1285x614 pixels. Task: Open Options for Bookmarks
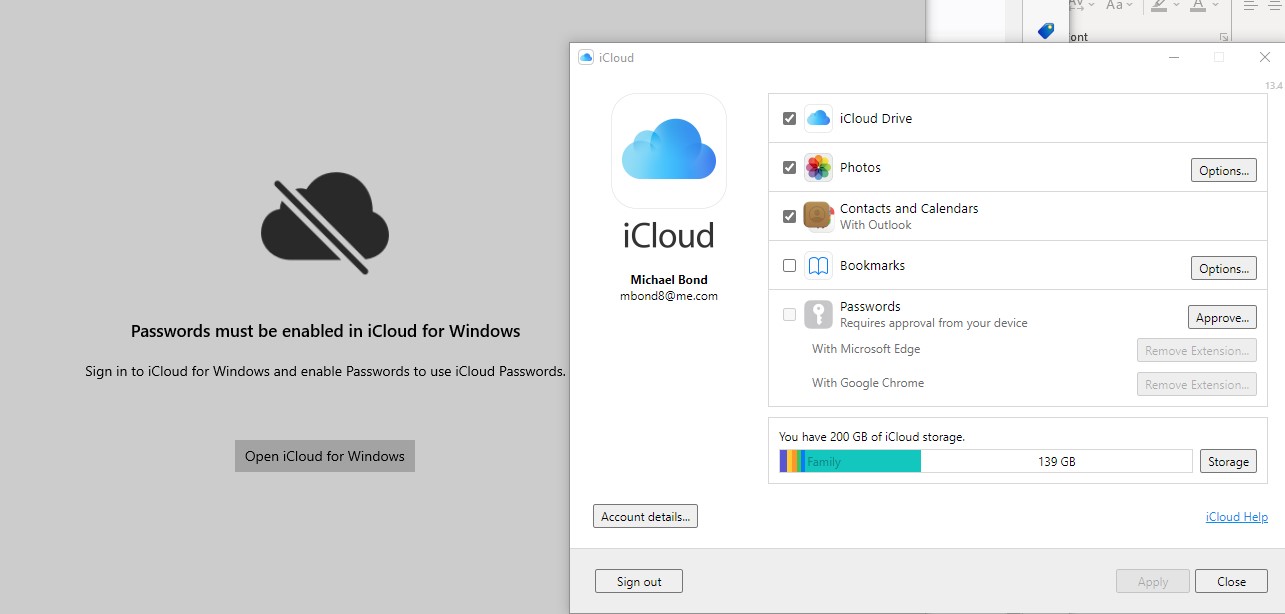pos(1223,268)
